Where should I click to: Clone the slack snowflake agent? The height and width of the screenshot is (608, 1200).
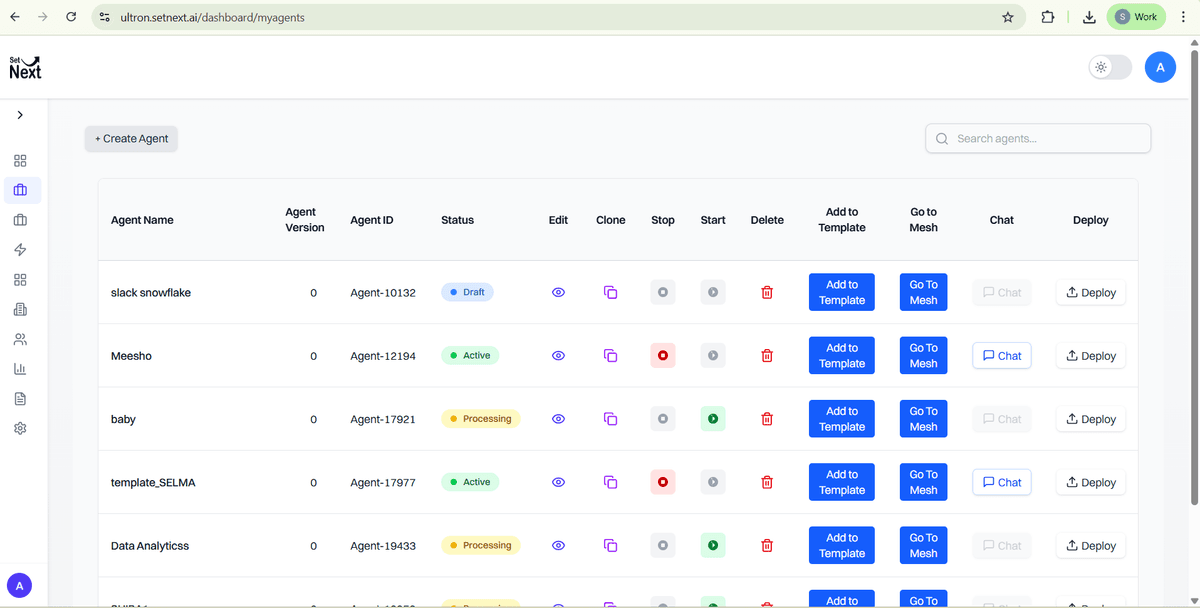[610, 293]
